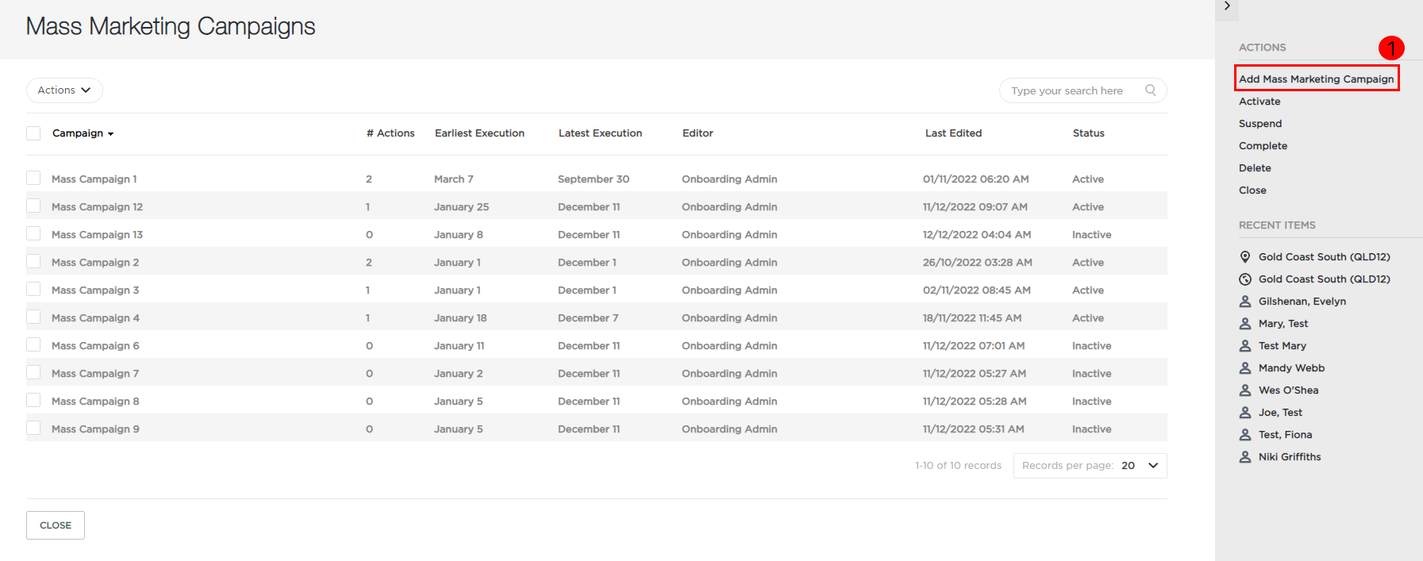Open recent item Test, Fiona
1423x561 pixels.
coord(1285,435)
